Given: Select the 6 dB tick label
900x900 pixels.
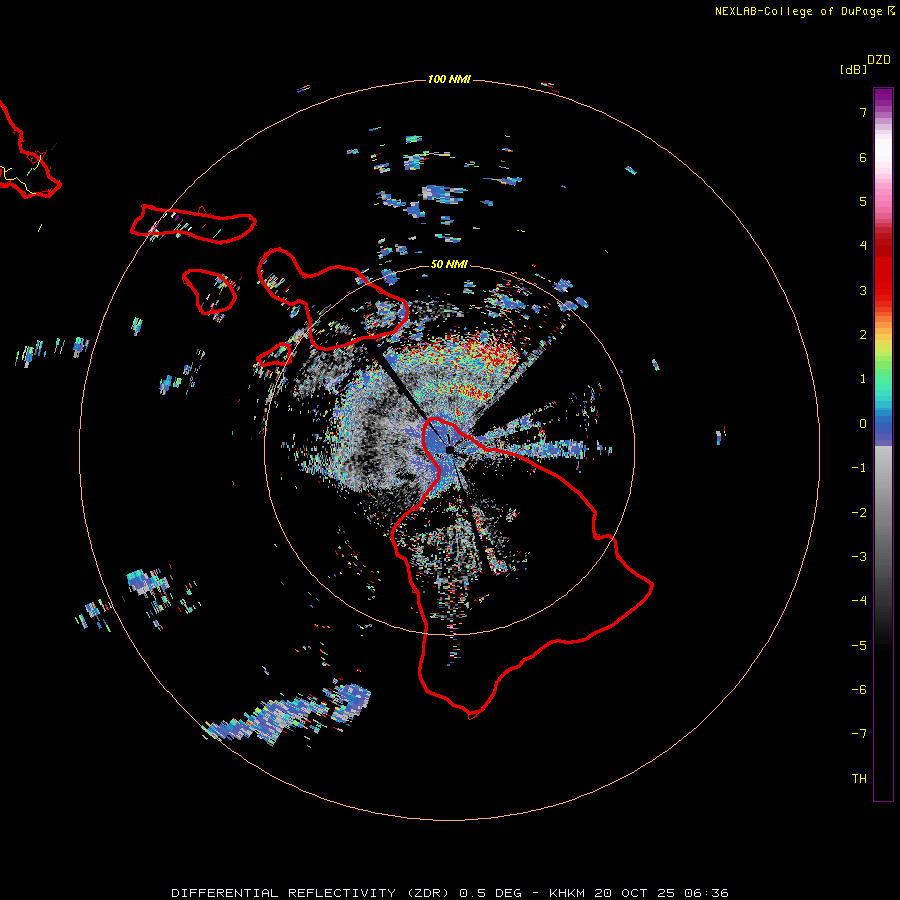Looking at the screenshot, I should point(863,157).
